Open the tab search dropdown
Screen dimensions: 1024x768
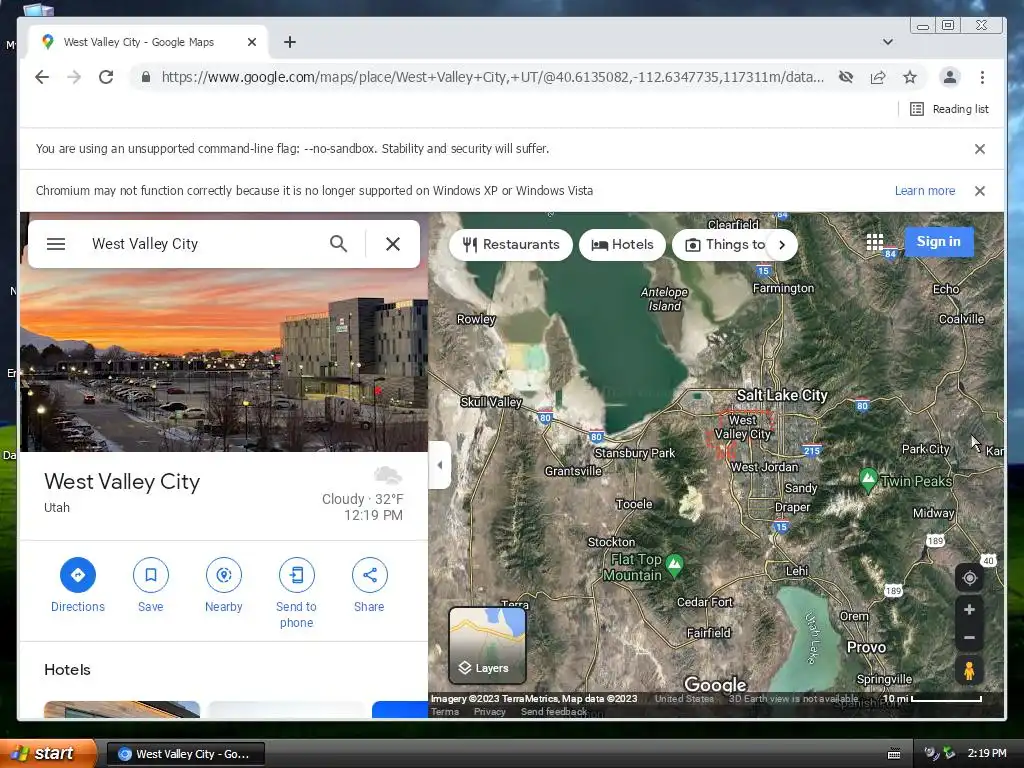point(888,42)
